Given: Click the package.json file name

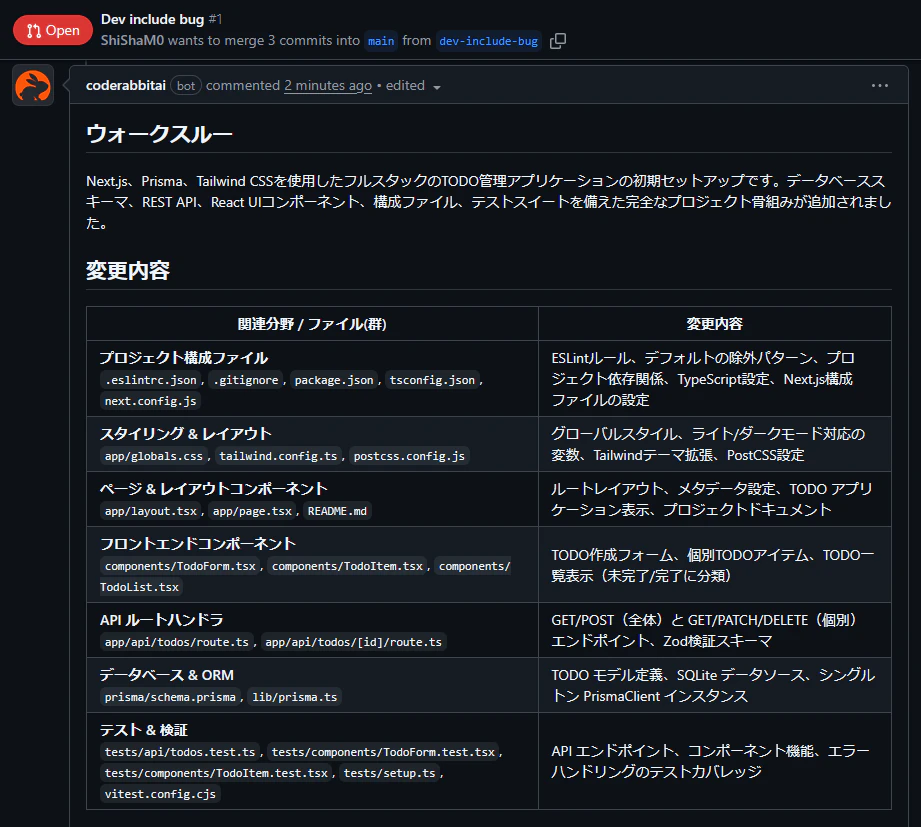Looking at the screenshot, I should click(334, 380).
